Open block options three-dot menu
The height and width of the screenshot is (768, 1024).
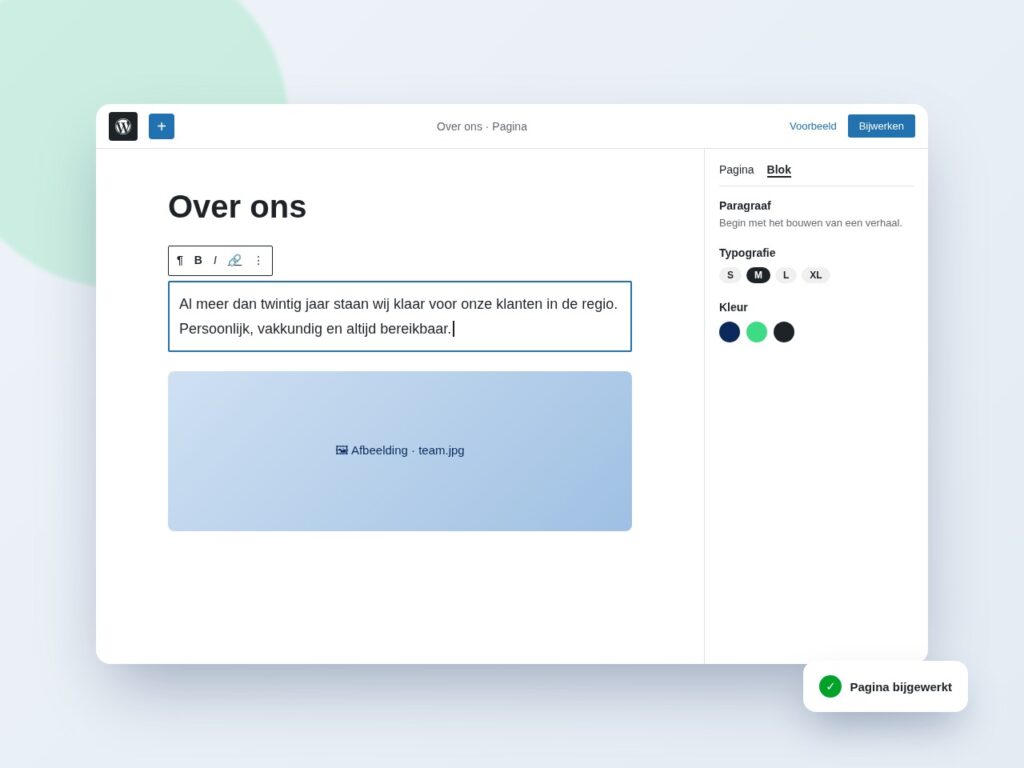click(x=259, y=260)
